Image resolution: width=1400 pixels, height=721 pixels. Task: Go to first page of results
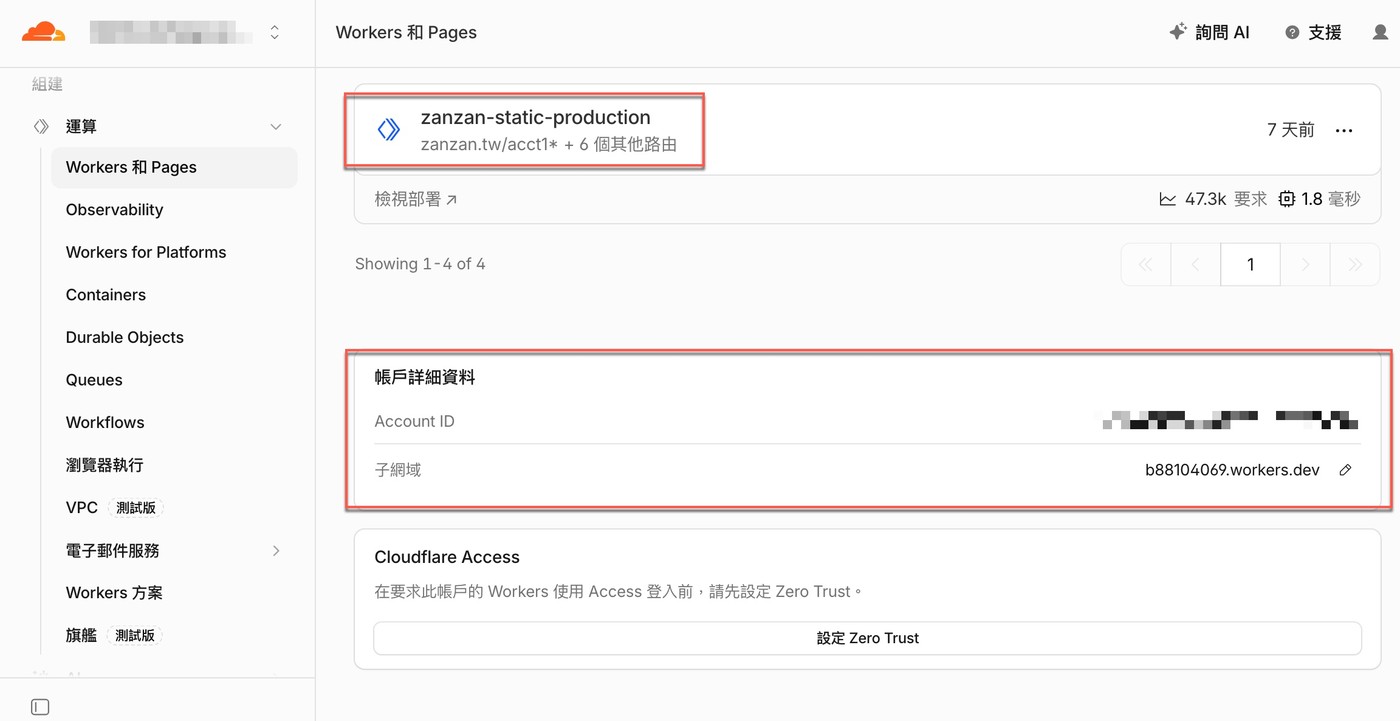(x=1146, y=265)
